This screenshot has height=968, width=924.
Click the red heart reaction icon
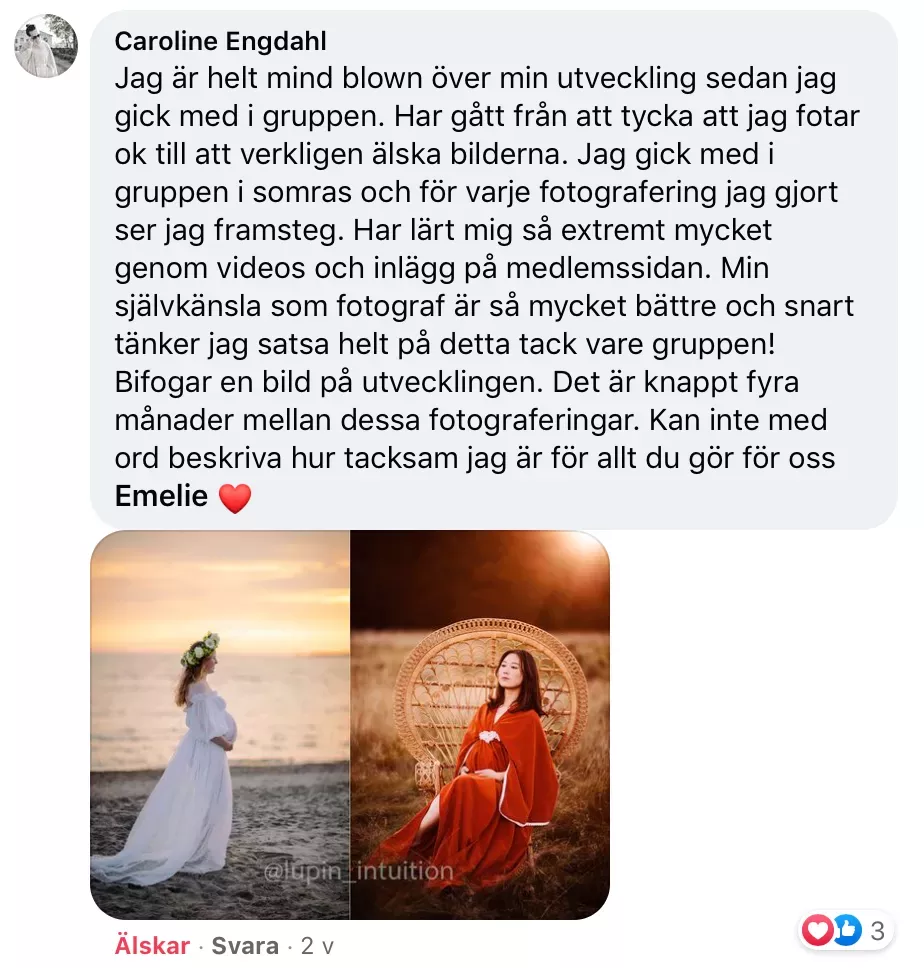coord(818,930)
